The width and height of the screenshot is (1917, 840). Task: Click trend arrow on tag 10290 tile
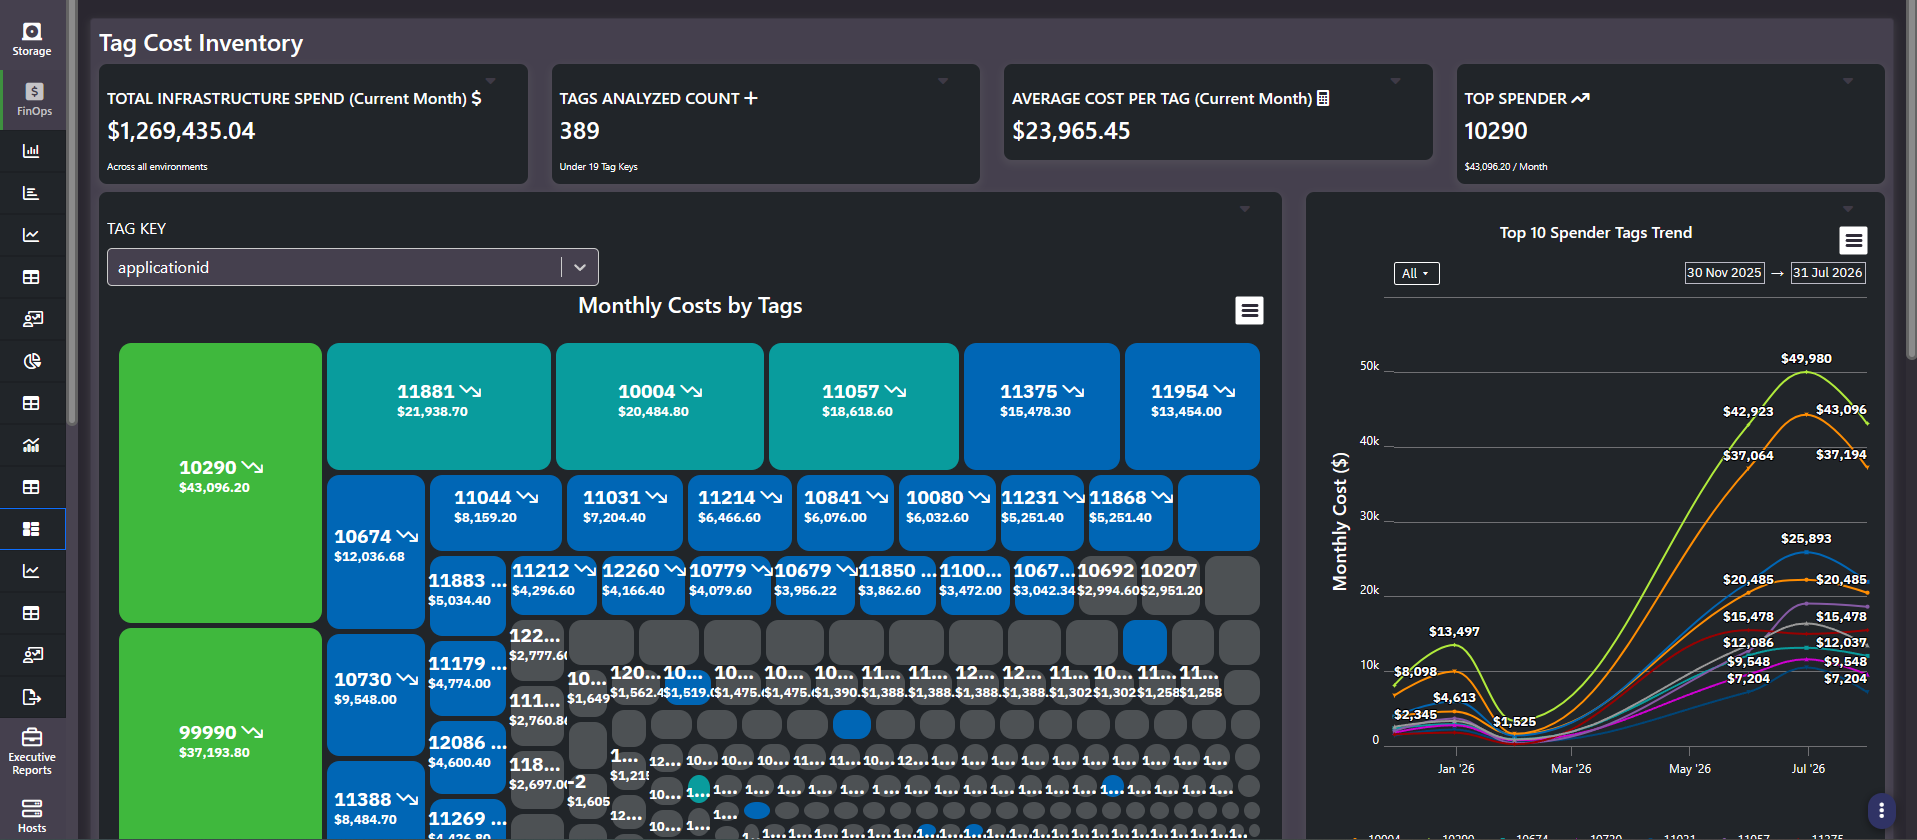252,467
